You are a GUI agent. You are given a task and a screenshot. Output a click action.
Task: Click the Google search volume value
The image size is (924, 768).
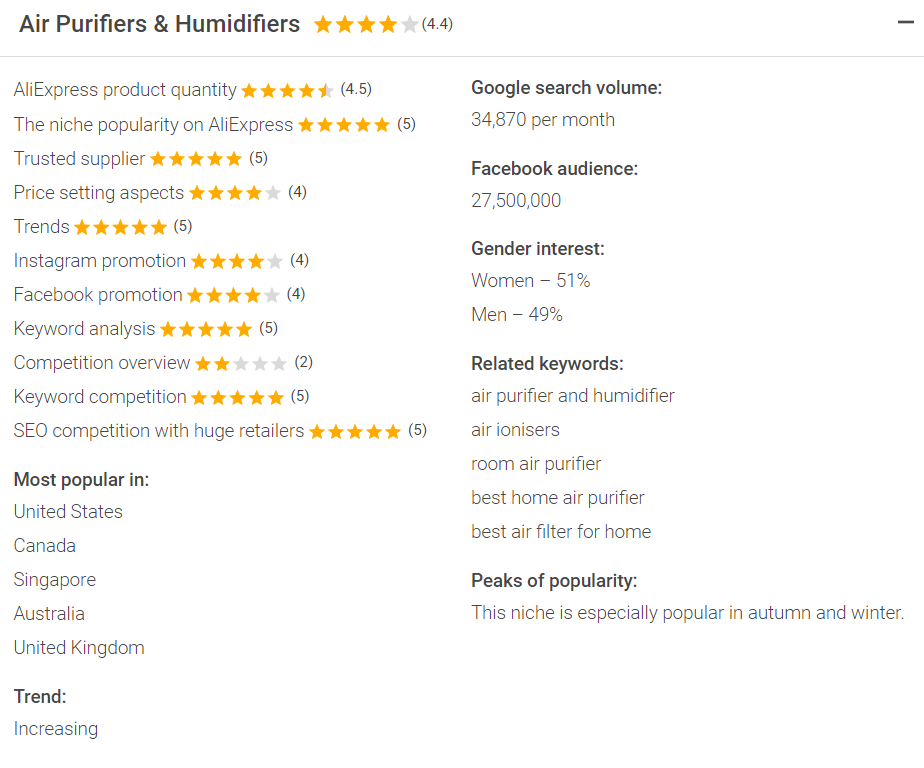click(x=543, y=120)
